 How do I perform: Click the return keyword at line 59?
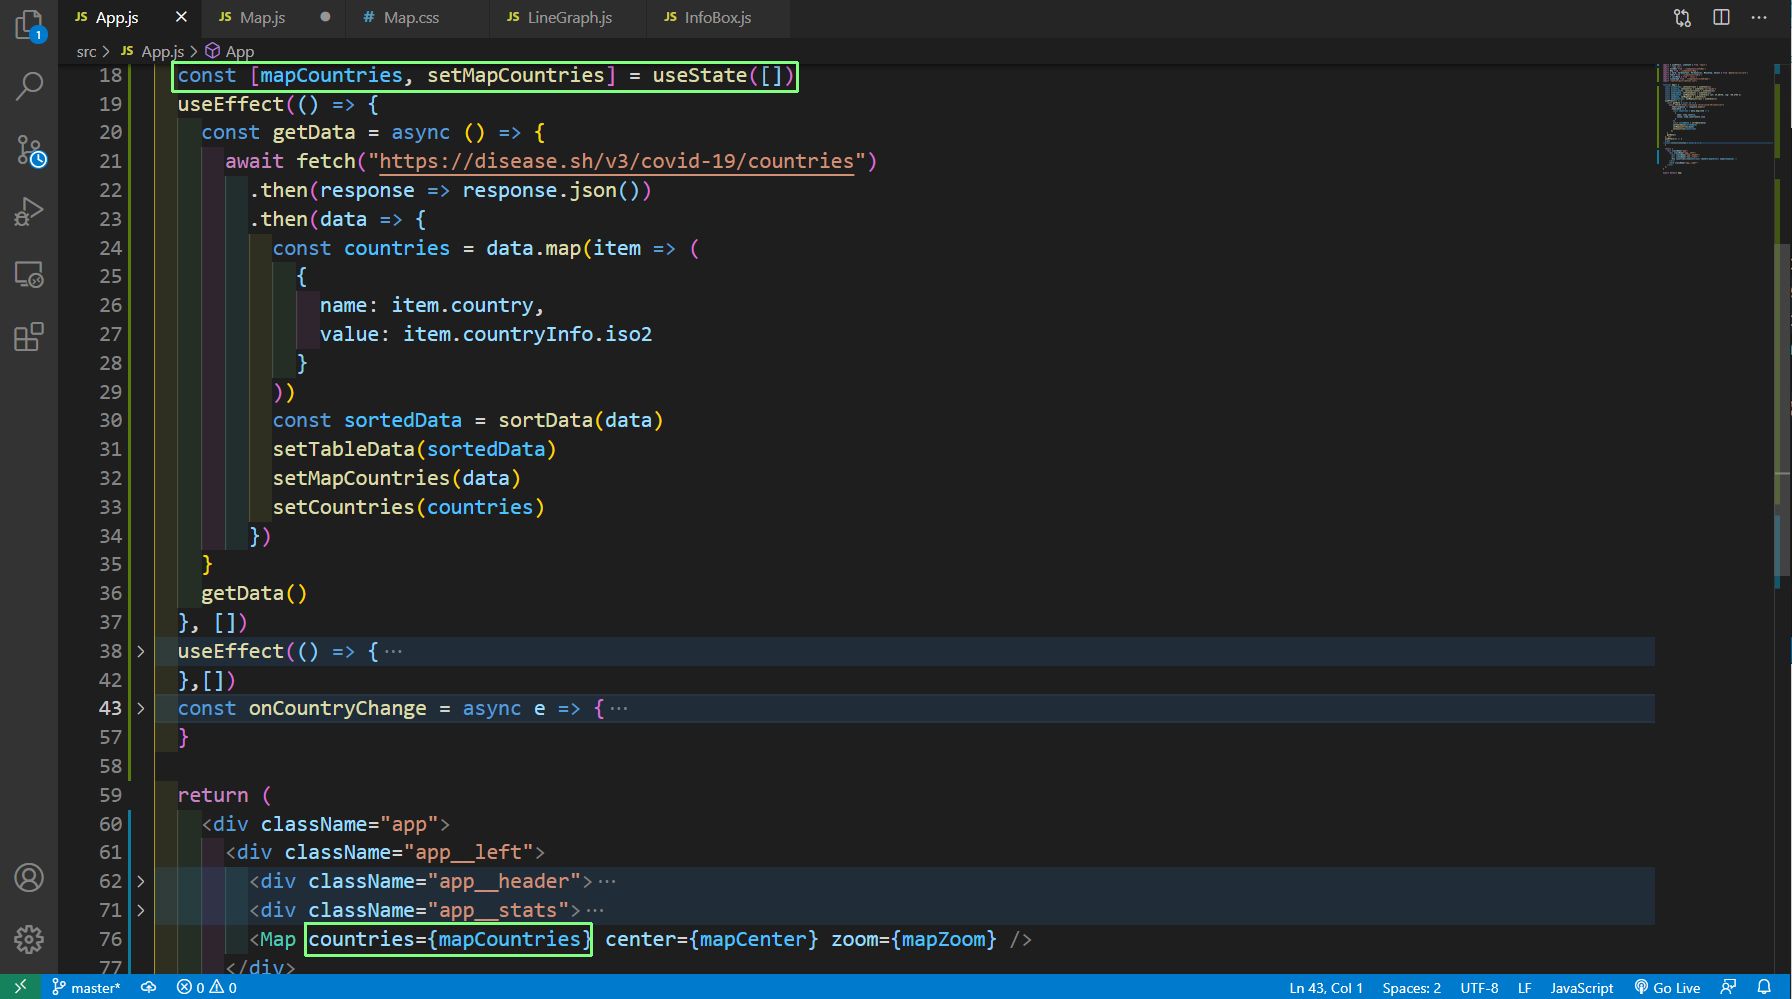click(213, 795)
